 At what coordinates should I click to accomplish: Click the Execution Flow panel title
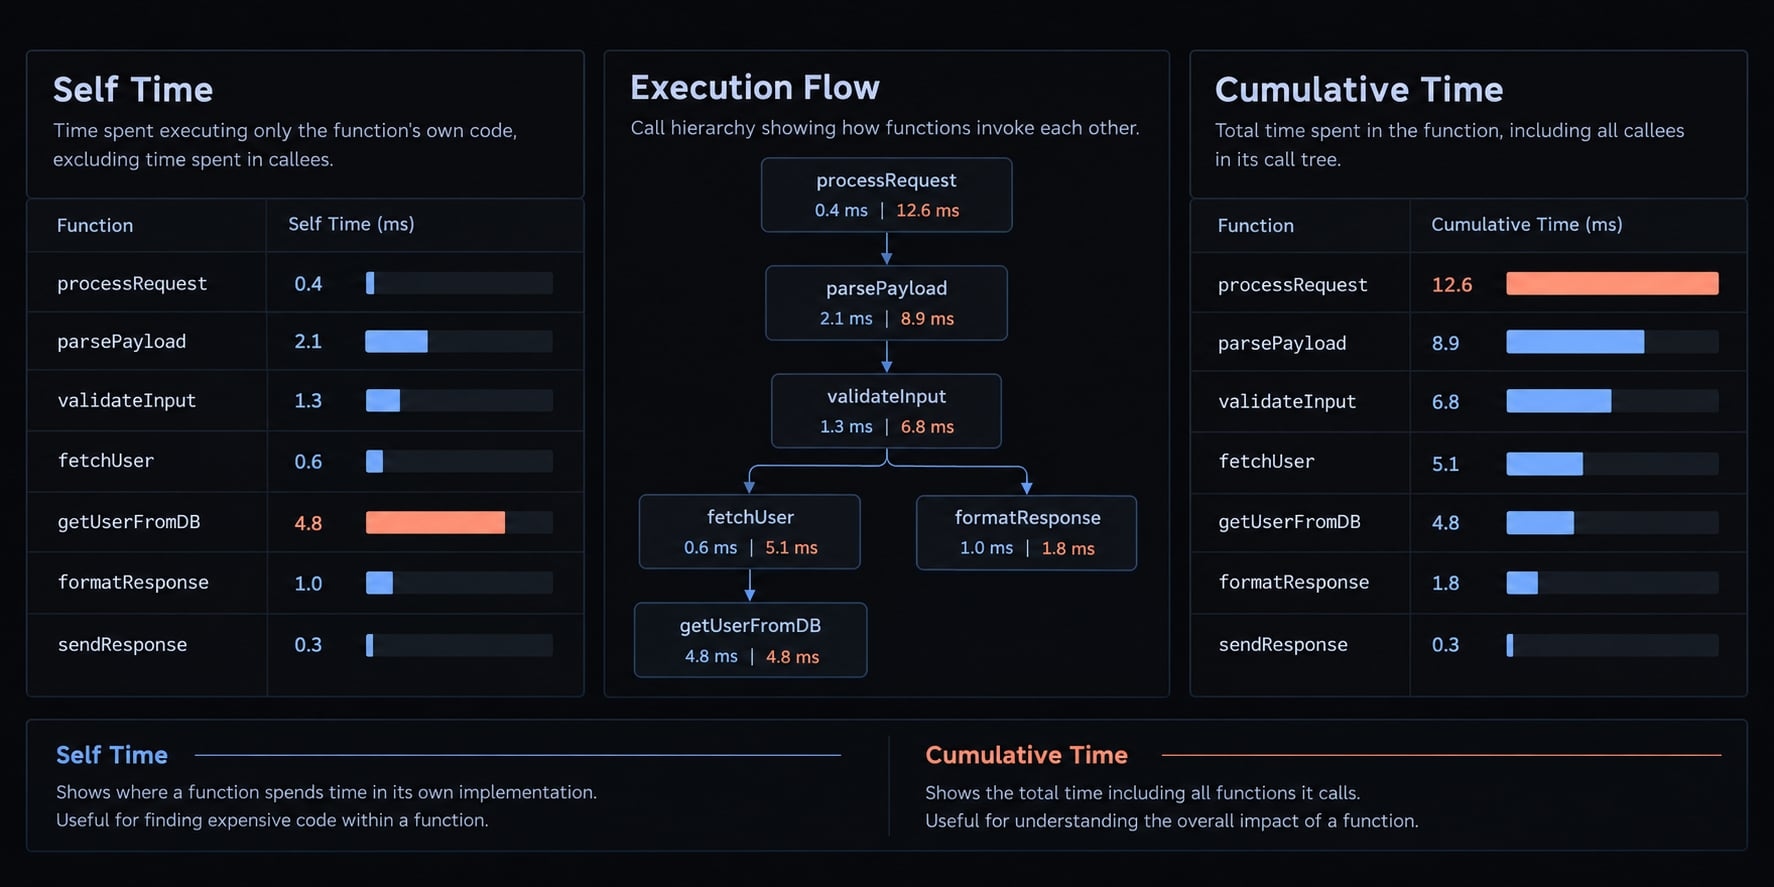[755, 88]
